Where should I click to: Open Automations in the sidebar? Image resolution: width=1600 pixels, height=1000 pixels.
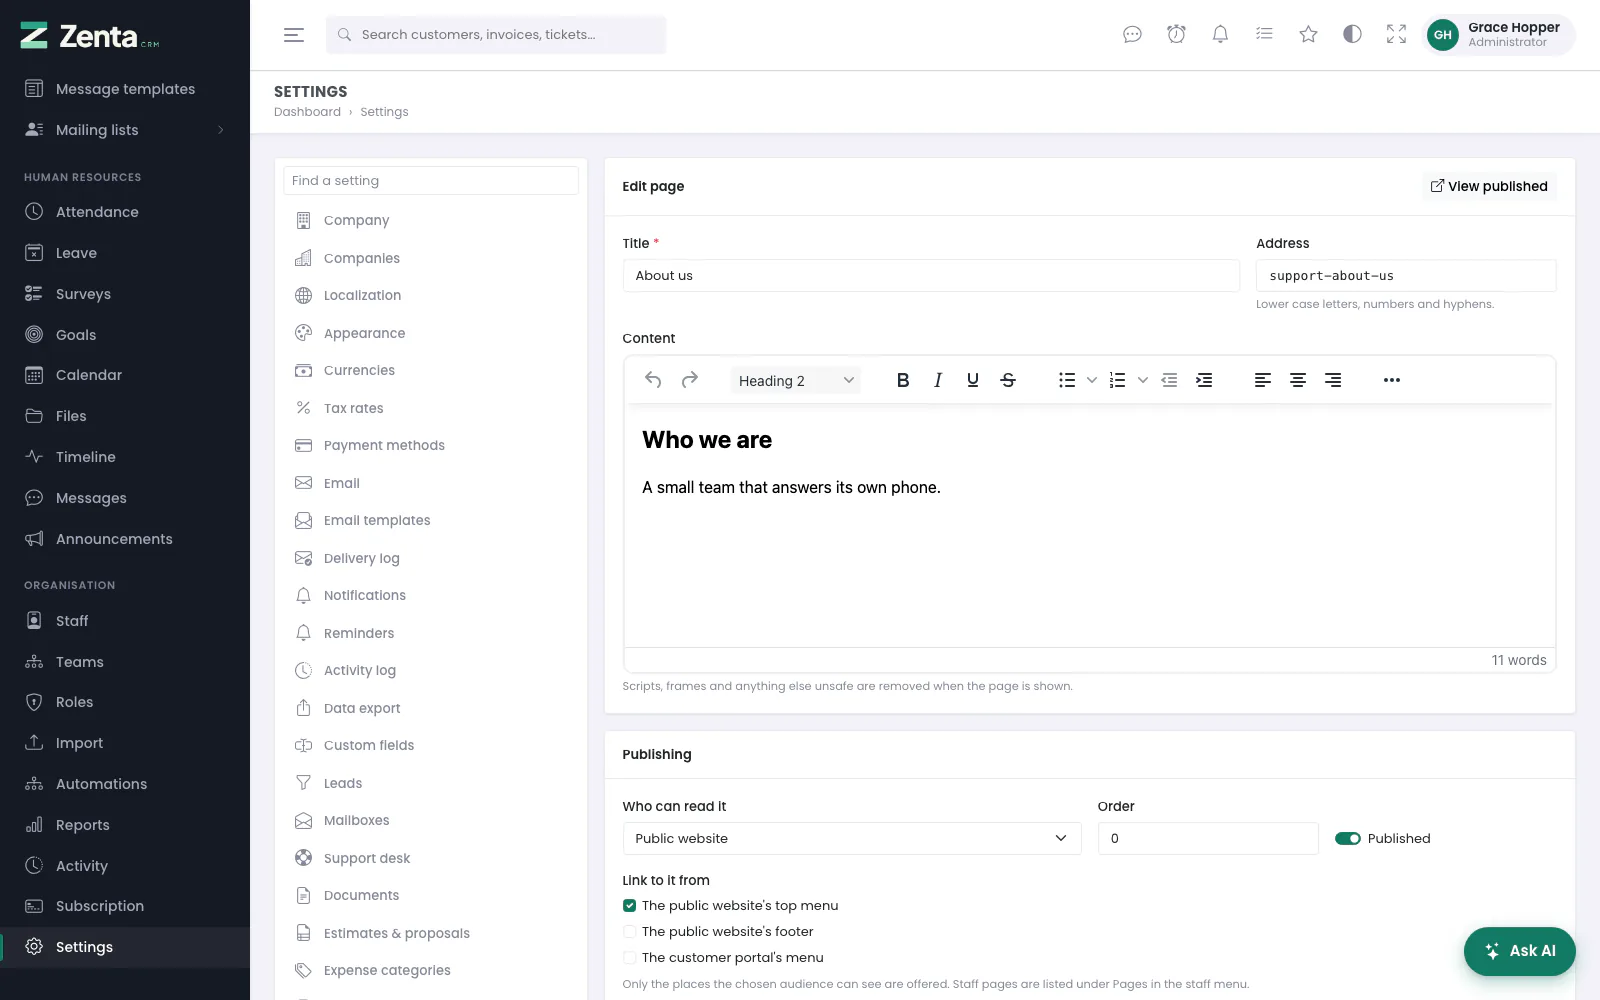[125, 784]
